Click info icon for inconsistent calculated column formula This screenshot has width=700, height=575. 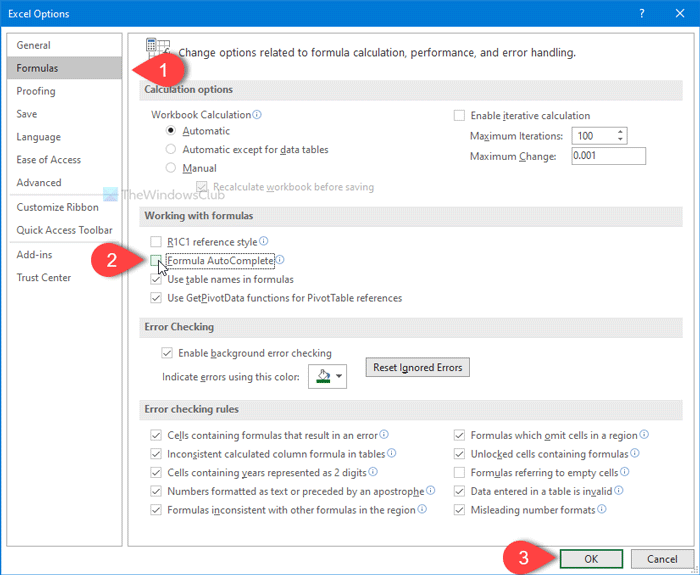pos(392,453)
